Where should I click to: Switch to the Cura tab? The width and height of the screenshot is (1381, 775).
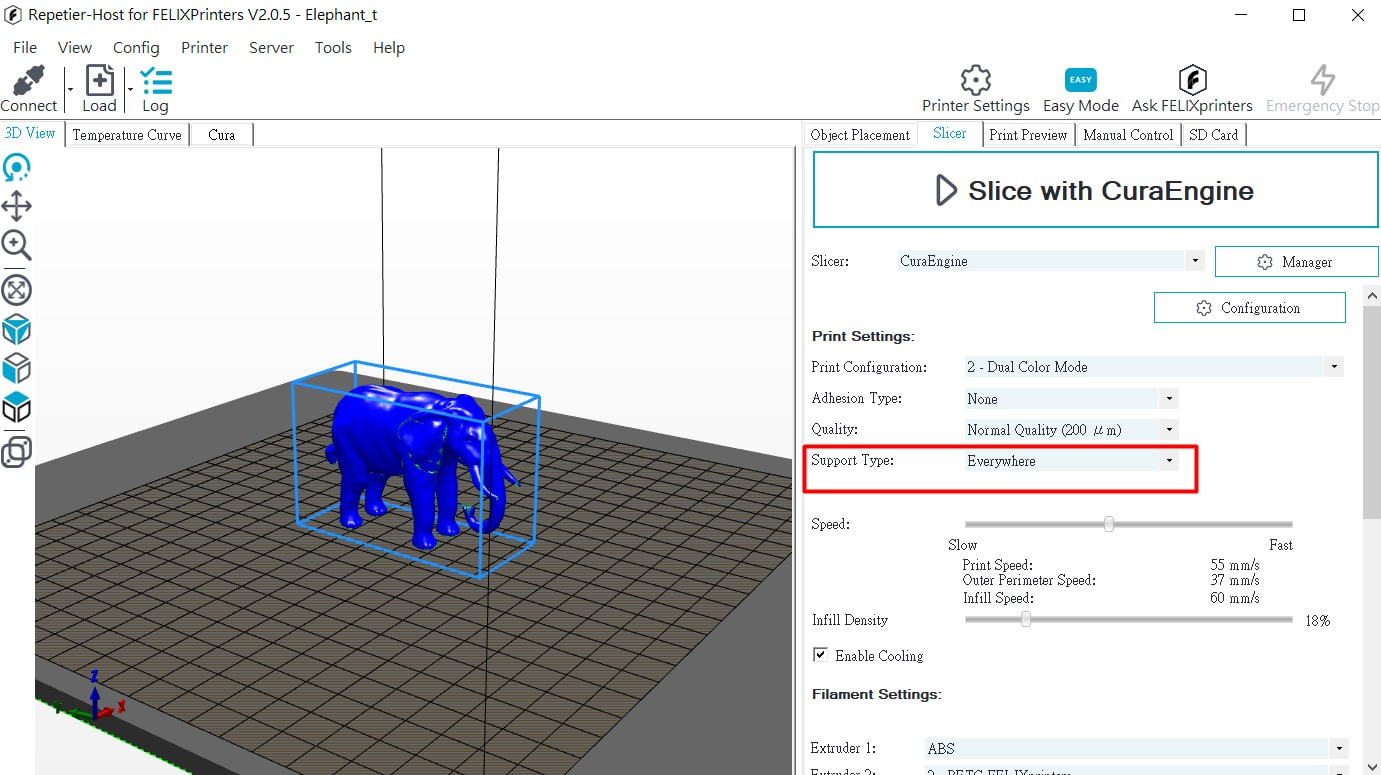tap(222, 135)
